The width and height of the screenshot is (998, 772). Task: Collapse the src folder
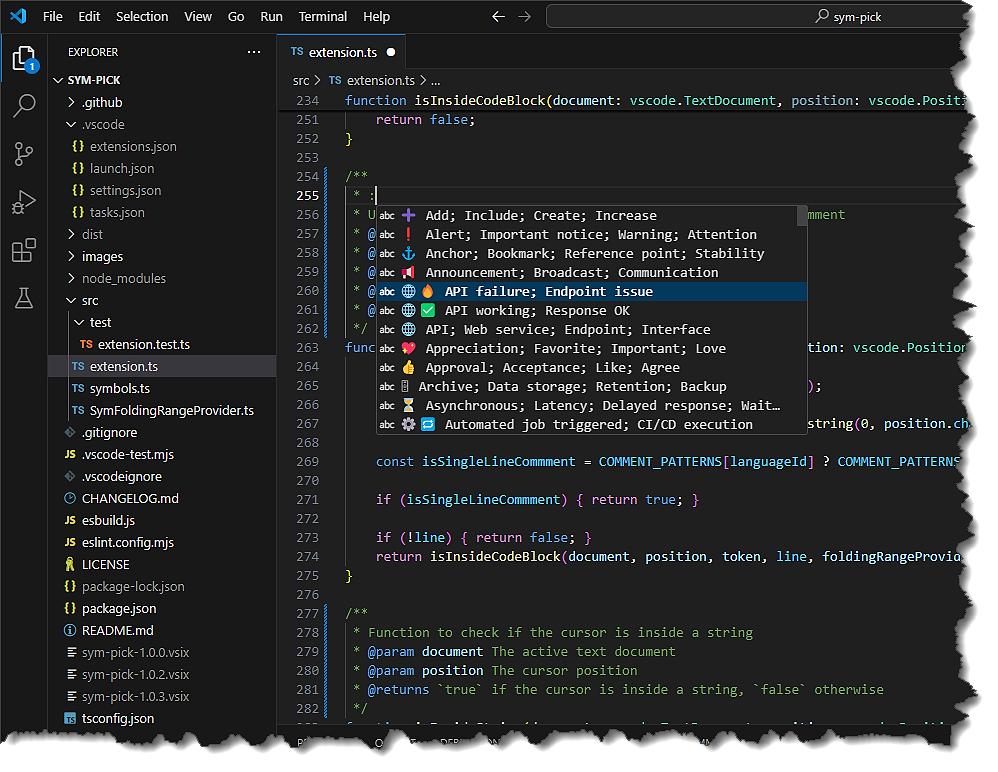[89, 300]
